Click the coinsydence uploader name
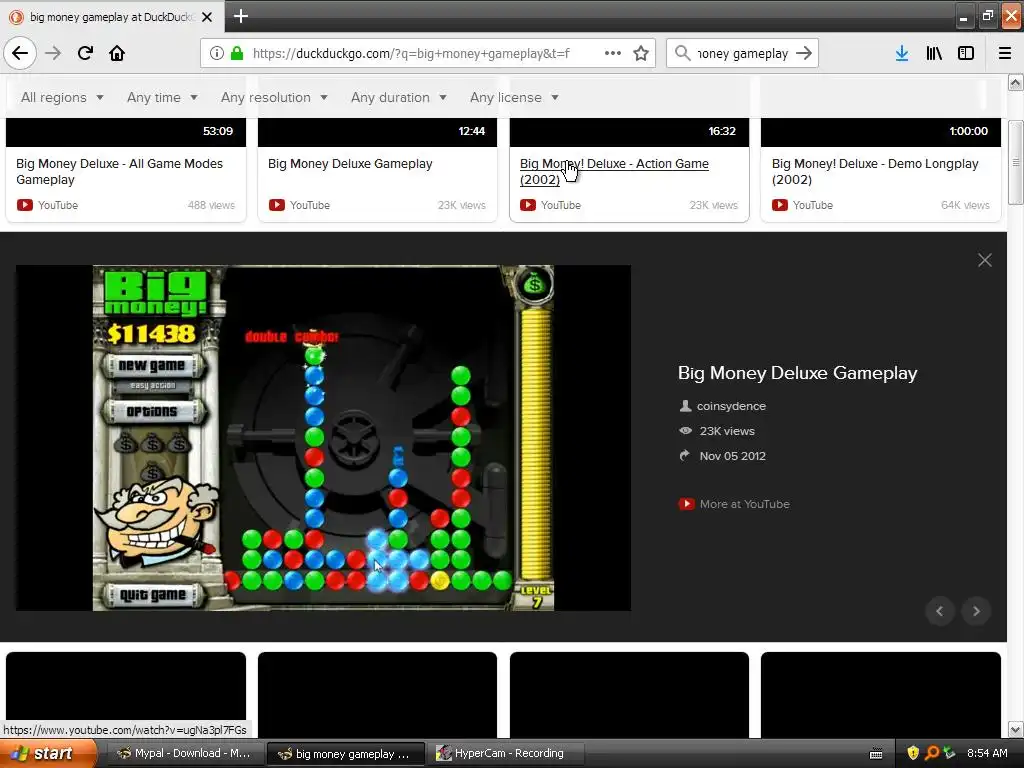 (731, 406)
